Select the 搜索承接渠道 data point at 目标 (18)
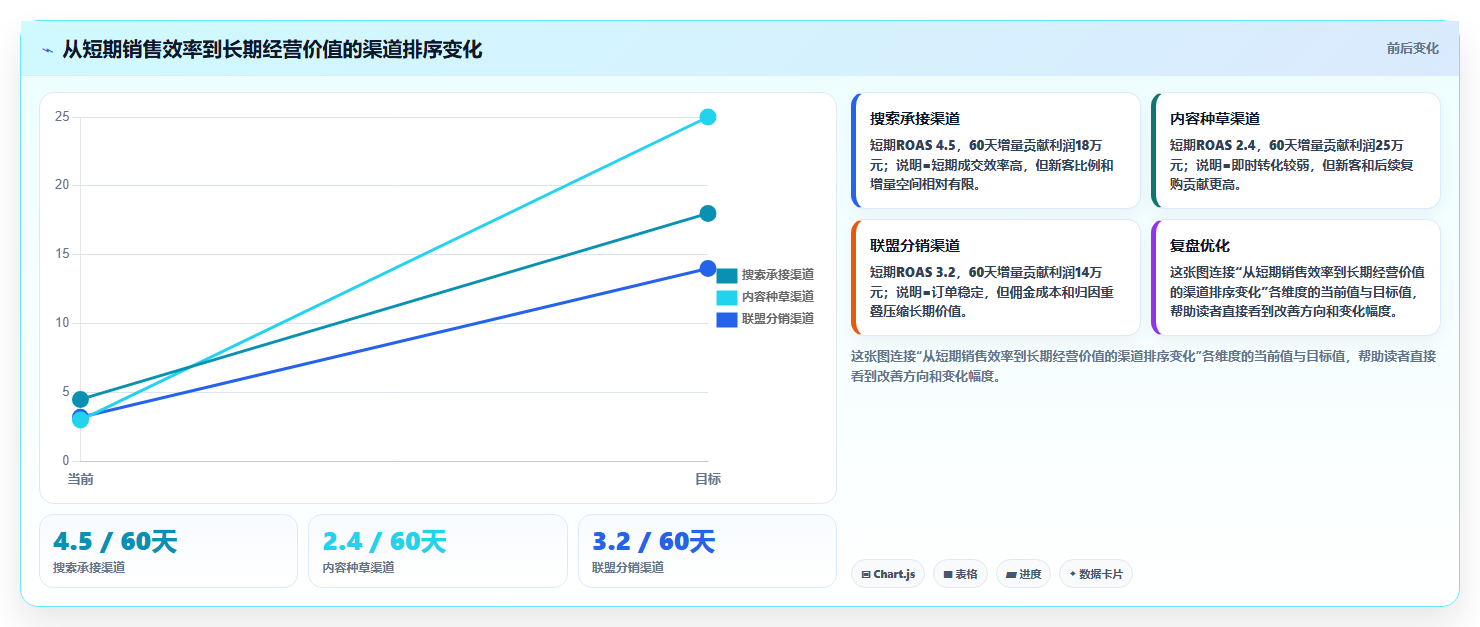 point(707,213)
